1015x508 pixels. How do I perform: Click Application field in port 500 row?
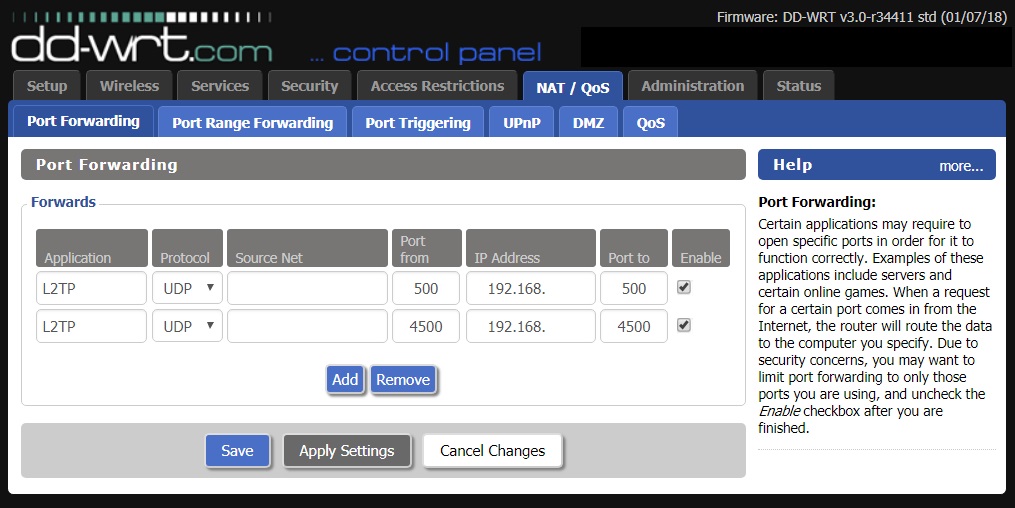coord(91,288)
